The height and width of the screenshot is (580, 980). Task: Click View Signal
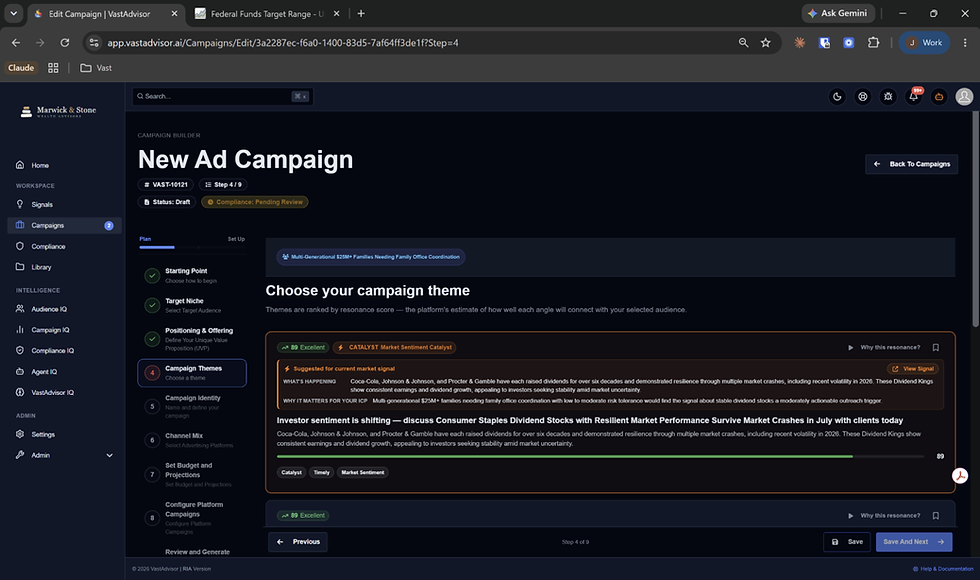pos(913,369)
